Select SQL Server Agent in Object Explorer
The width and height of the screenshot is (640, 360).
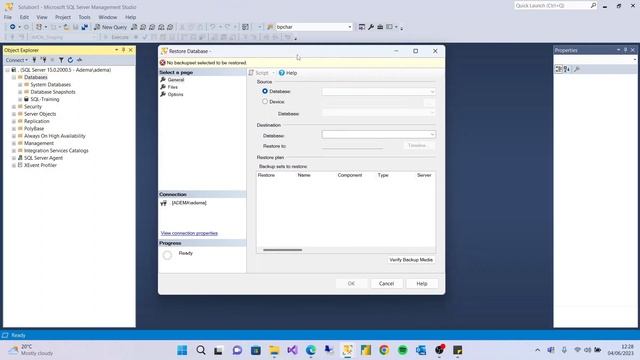43,158
